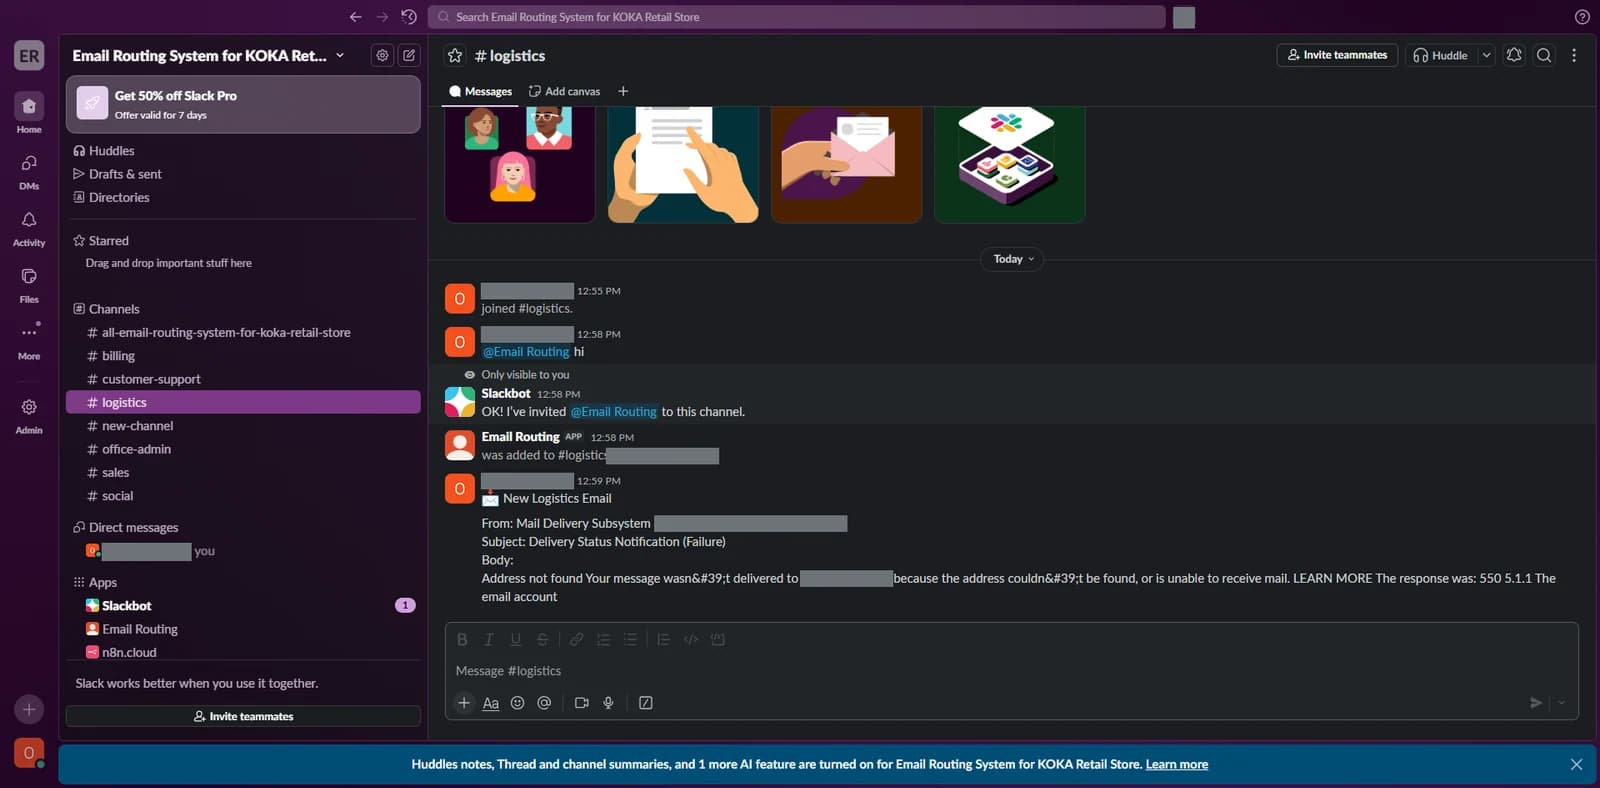Toggle italic formatting in the composer

tap(489, 640)
